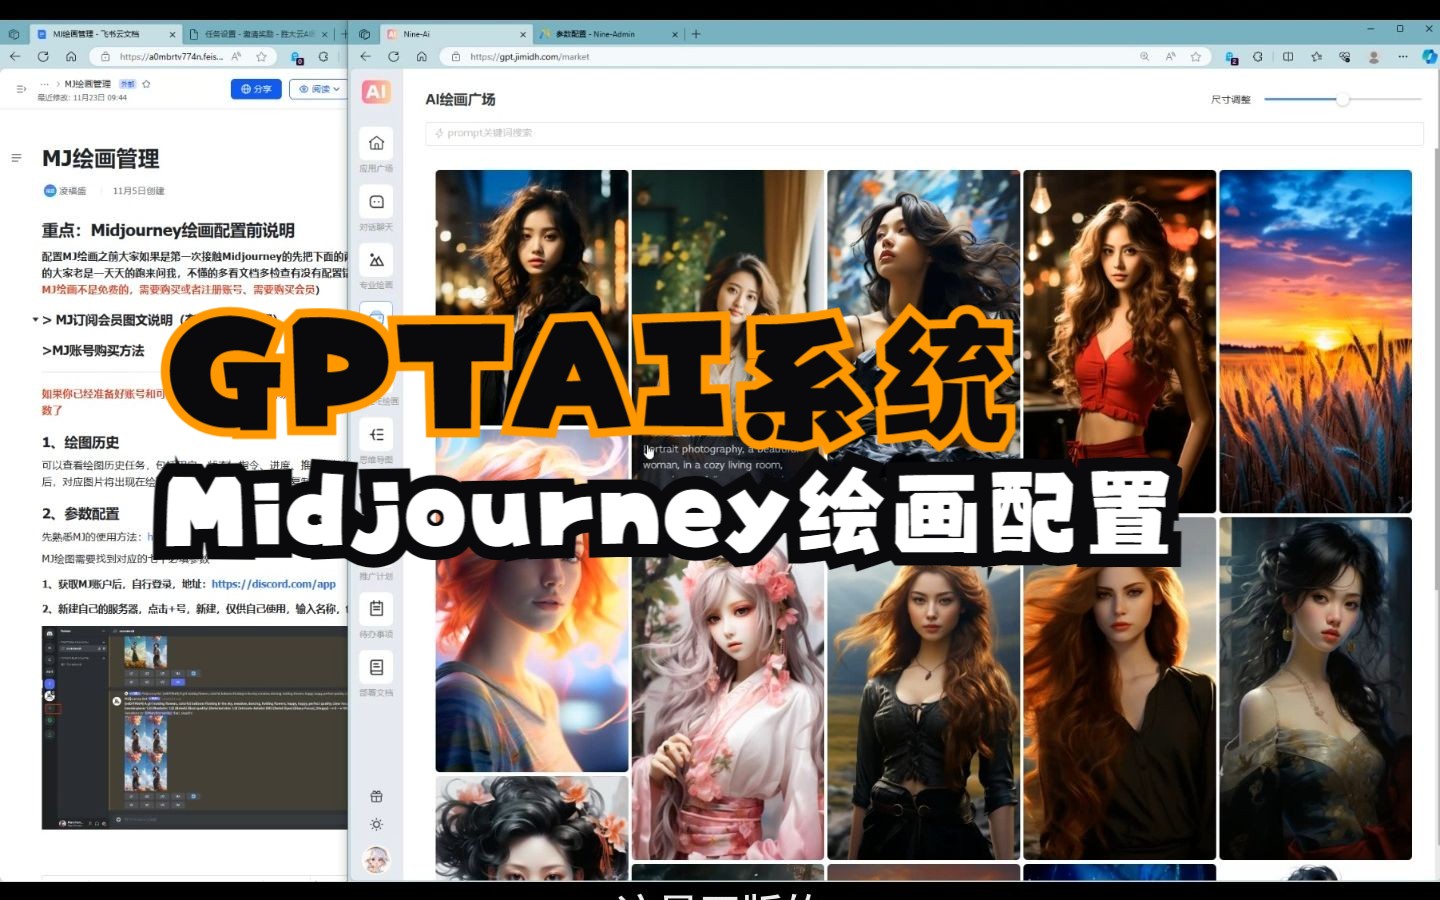
Task: Open 专业绘画 professional drawing panel
Action: [375, 260]
